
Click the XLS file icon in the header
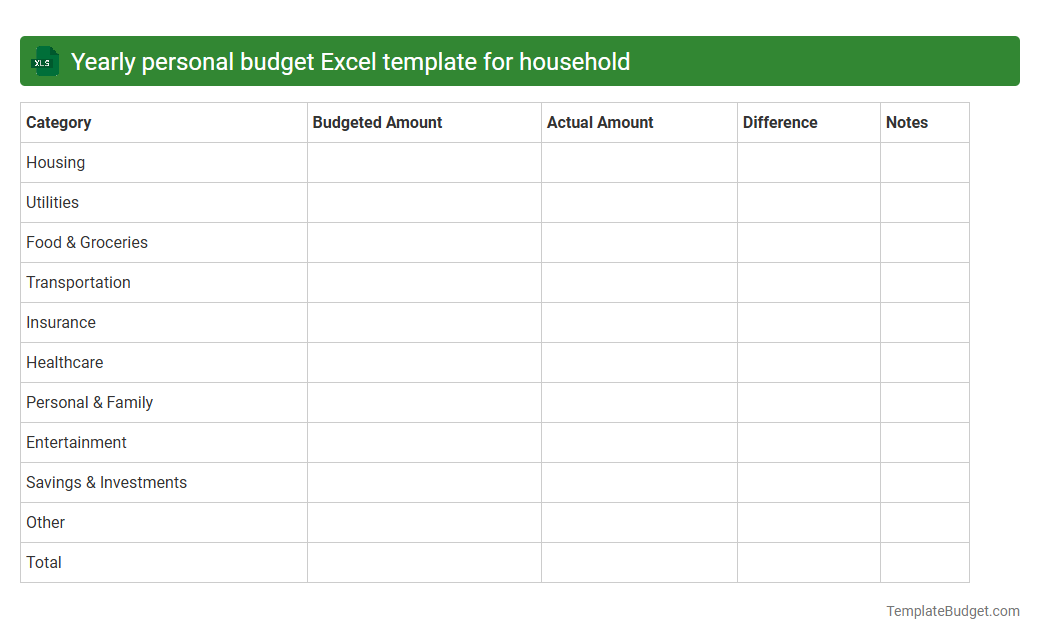click(44, 61)
